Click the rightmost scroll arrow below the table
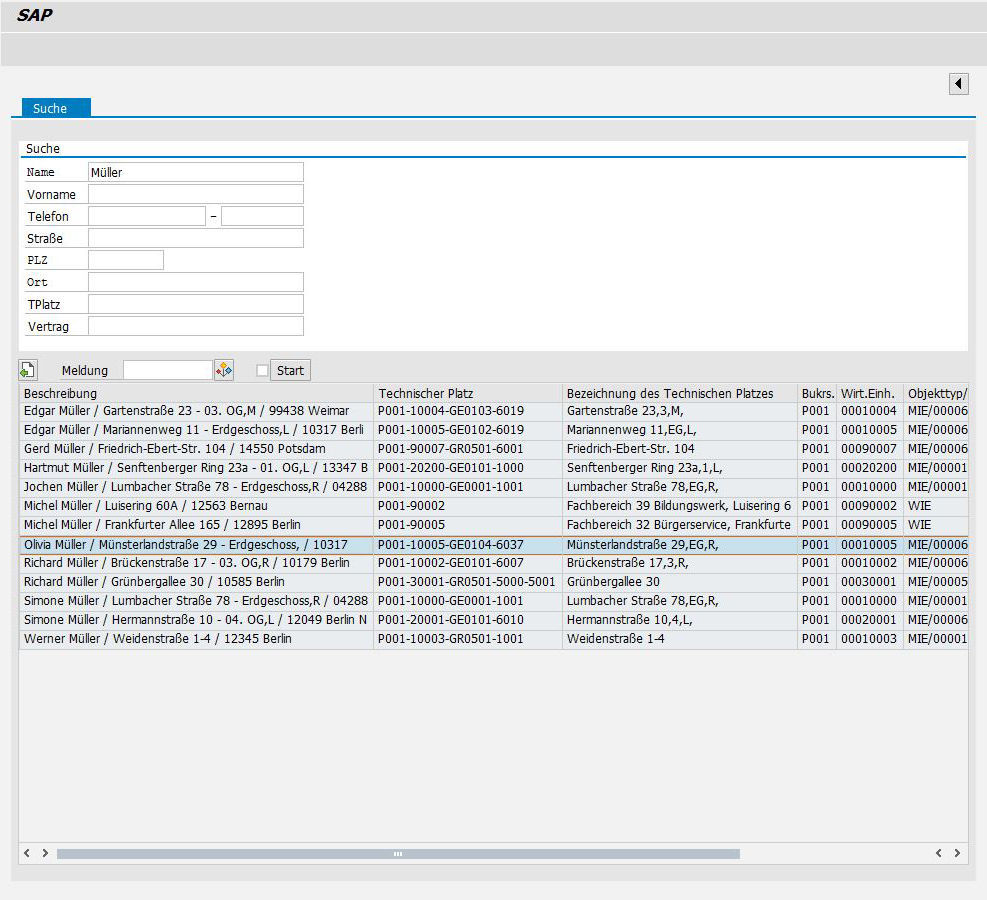Viewport: 987px width, 900px height. (957, 853)
